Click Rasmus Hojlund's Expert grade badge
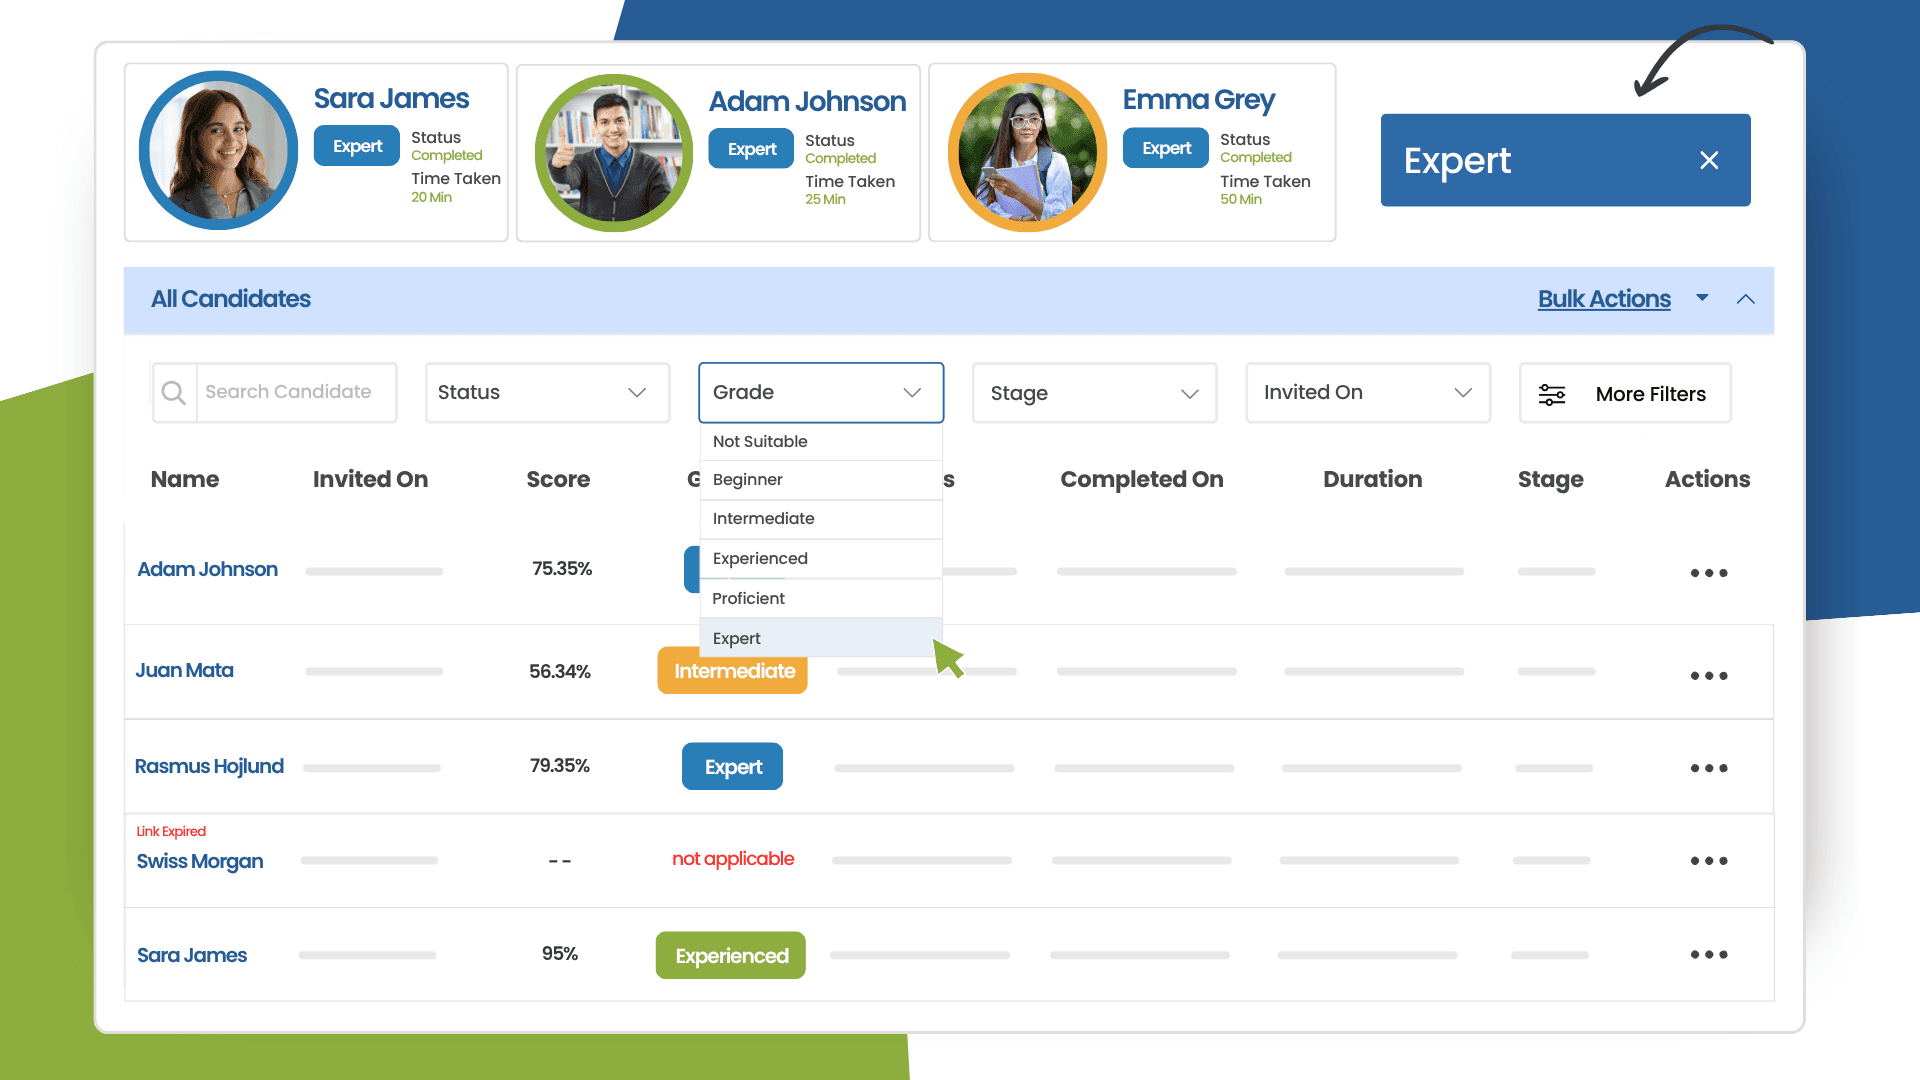This screenshot has width=1920, height=1080. pos(732,766)
